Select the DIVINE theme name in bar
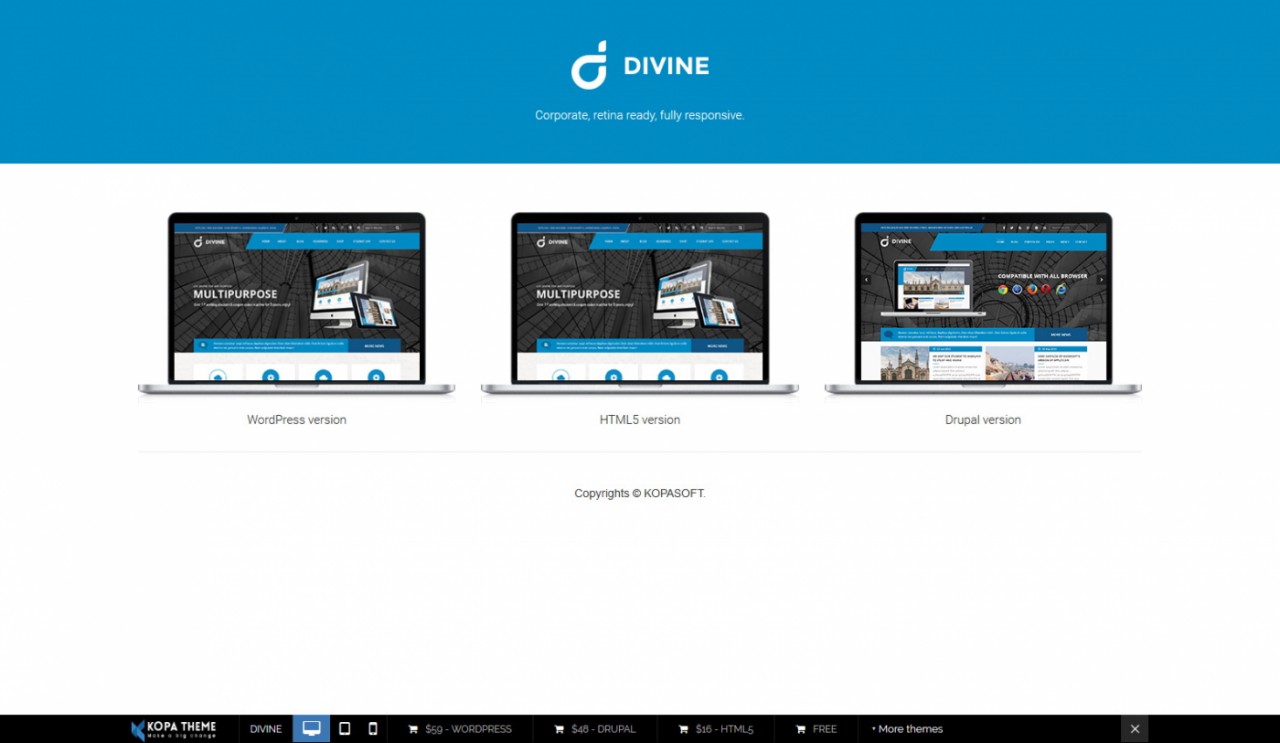 coord(266,729)
